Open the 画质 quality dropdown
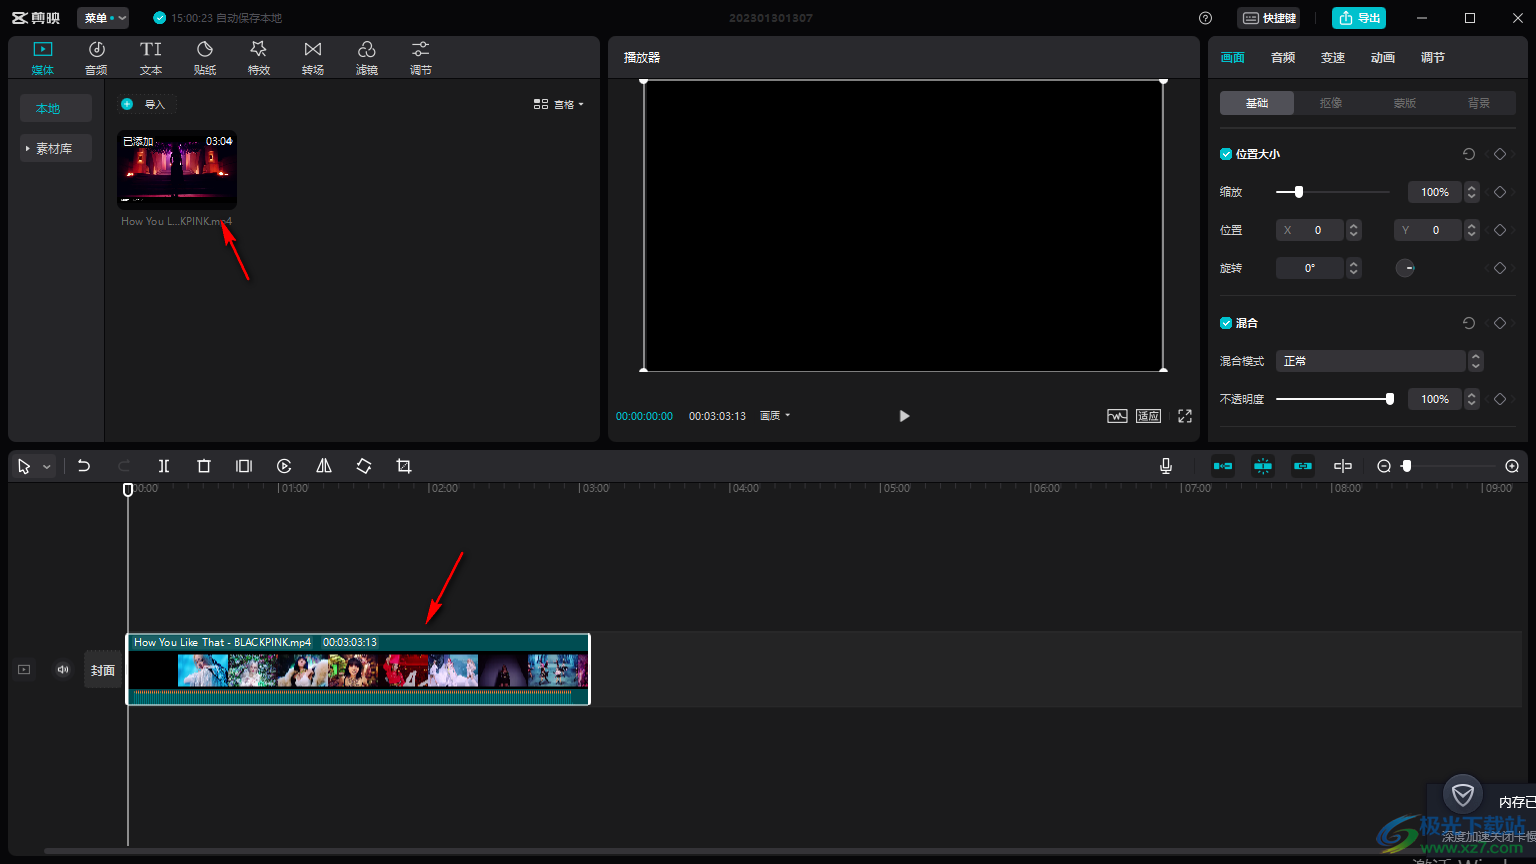The width and height of the screenshot is (1536, 864). tap(775, 416)
